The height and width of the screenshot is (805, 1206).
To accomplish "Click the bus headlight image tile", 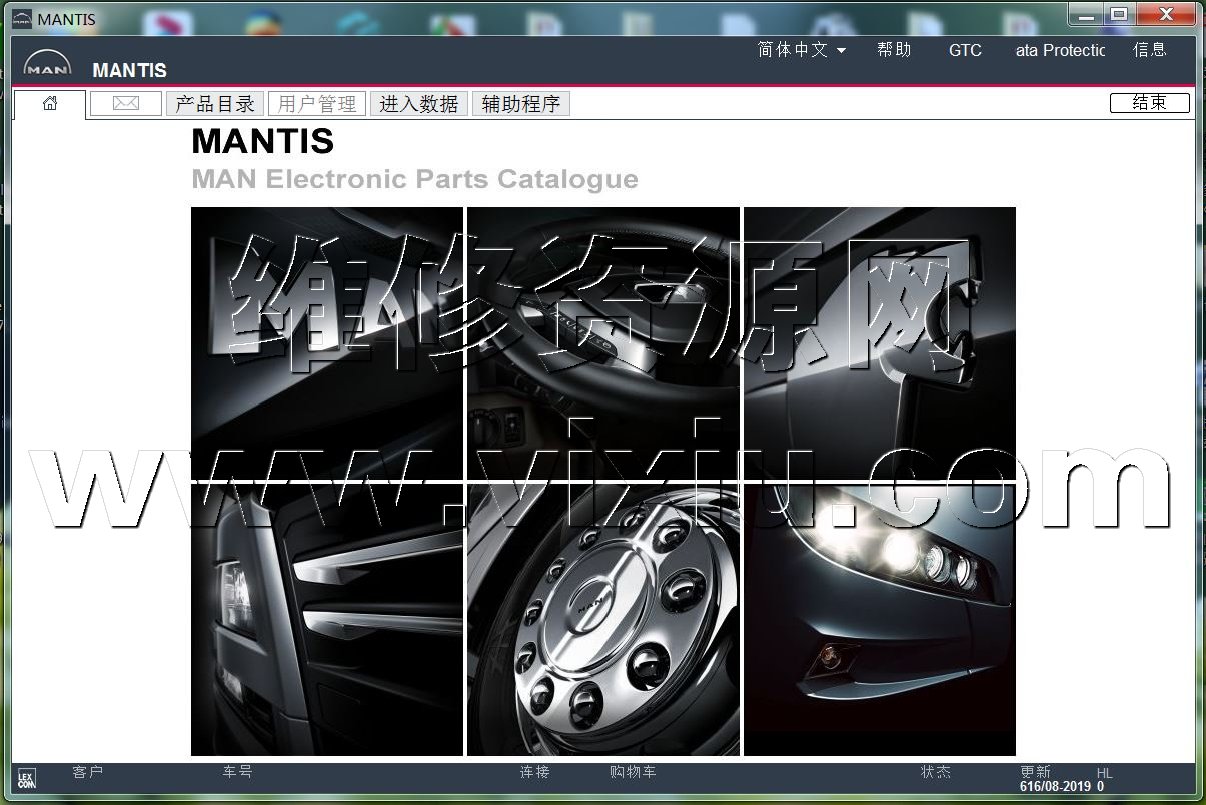I will click(880, 620).
